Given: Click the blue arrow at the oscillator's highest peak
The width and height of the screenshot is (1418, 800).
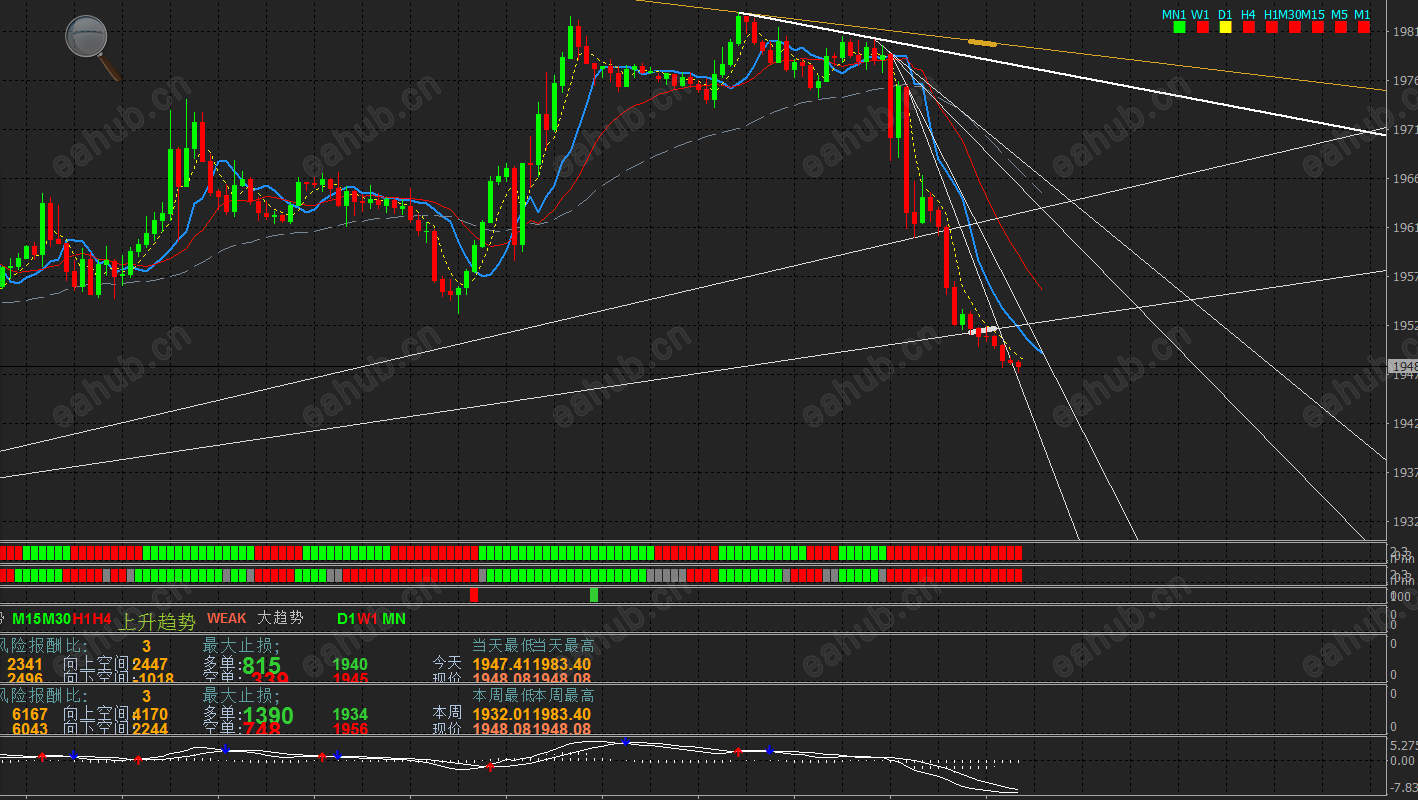Looking at the screenshot, I should click(x=626, y=742).
